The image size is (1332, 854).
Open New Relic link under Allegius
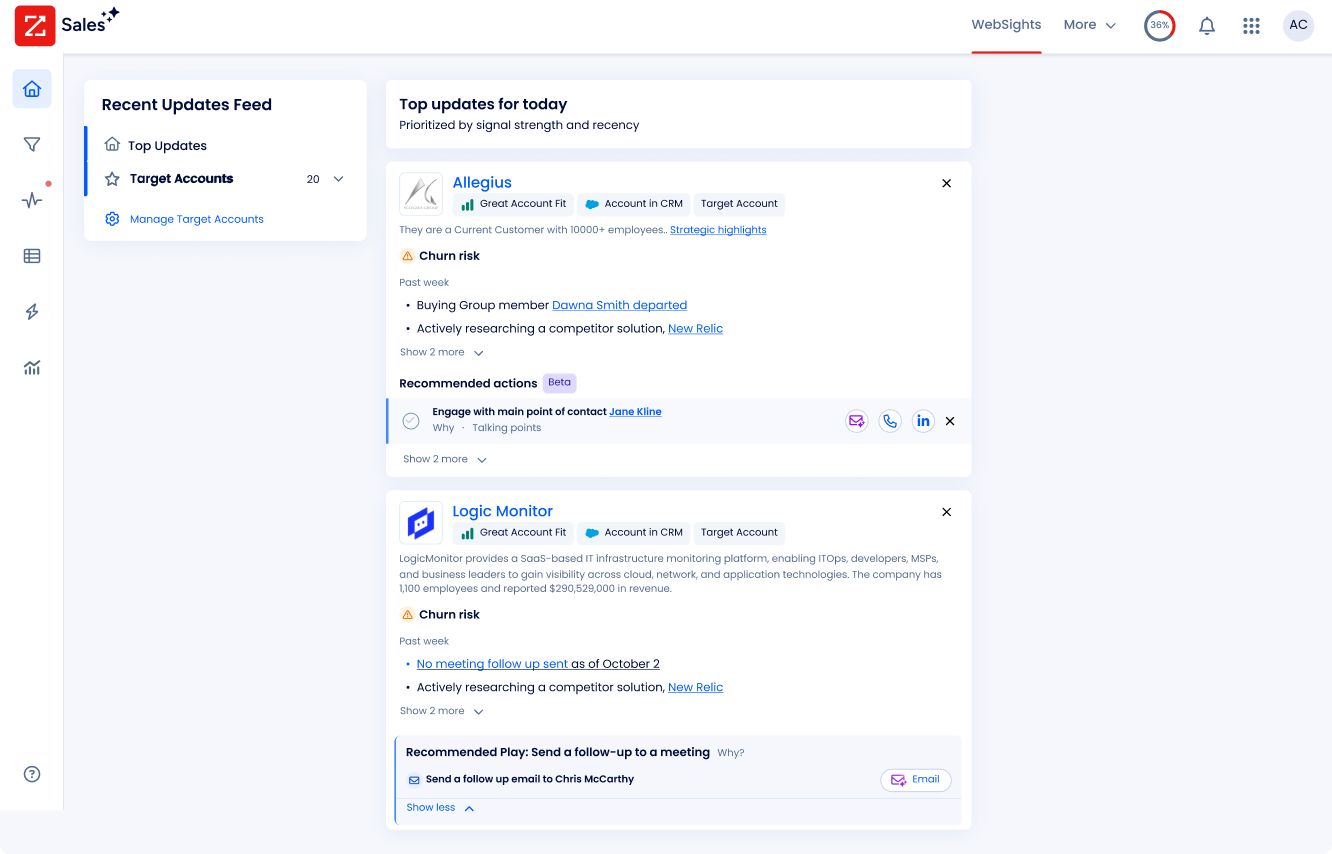695,329
